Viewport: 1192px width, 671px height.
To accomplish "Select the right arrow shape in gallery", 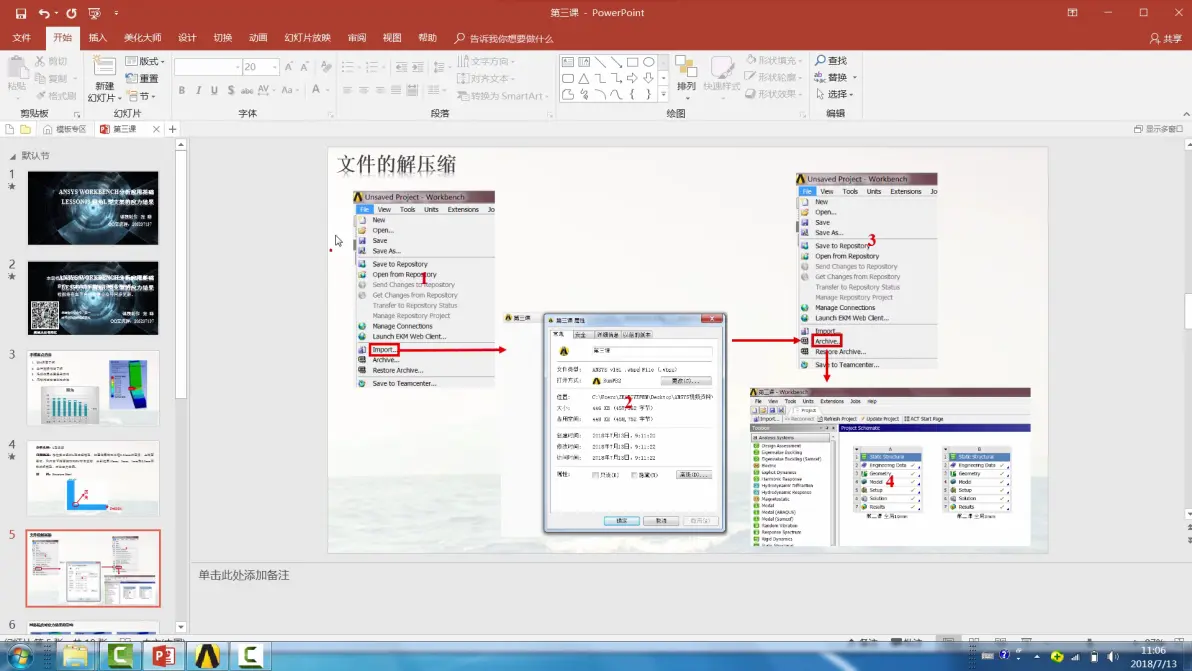I will coord(632,78).
